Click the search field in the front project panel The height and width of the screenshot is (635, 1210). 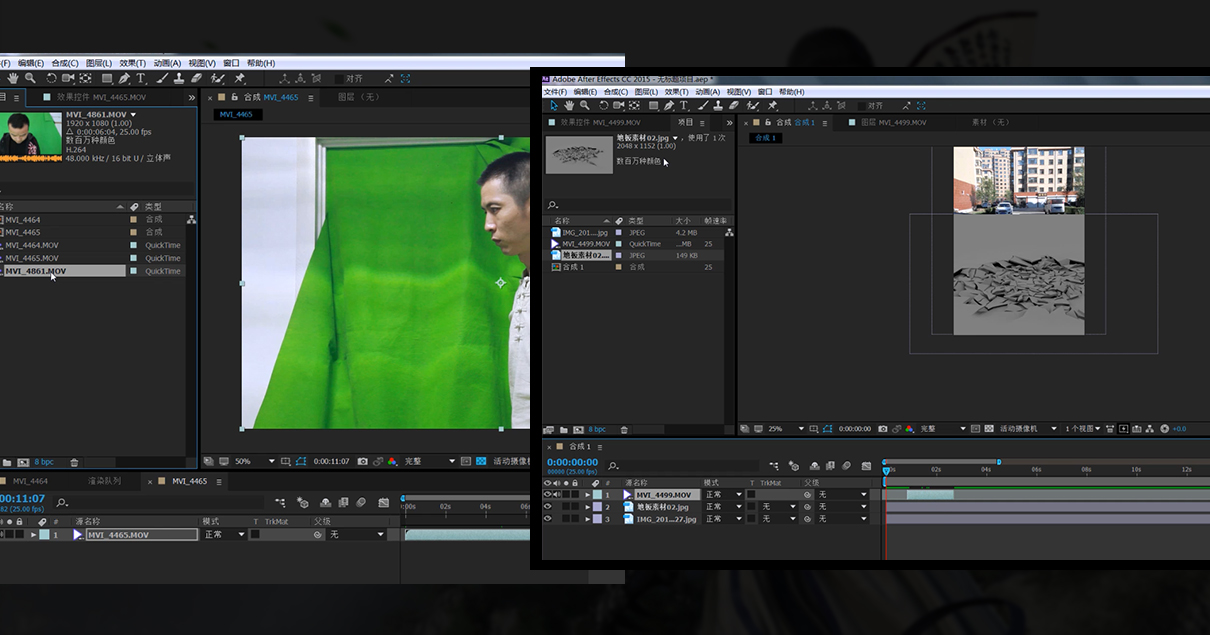pyautogui.click(x=636, y=205)
